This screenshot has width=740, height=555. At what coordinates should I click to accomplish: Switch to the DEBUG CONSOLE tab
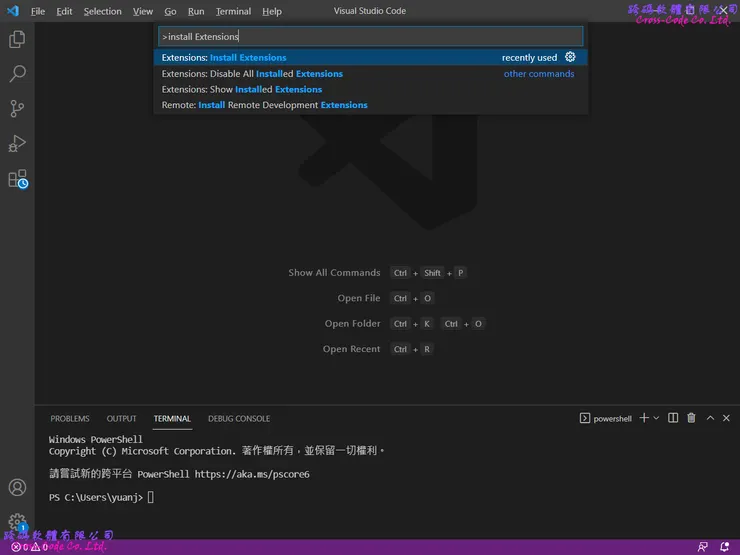[x=239, y=419]
